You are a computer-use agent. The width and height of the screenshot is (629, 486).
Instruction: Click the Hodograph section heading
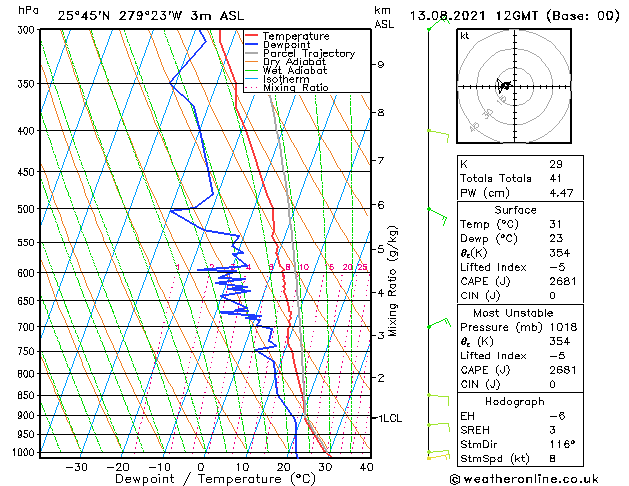(515, 402)
